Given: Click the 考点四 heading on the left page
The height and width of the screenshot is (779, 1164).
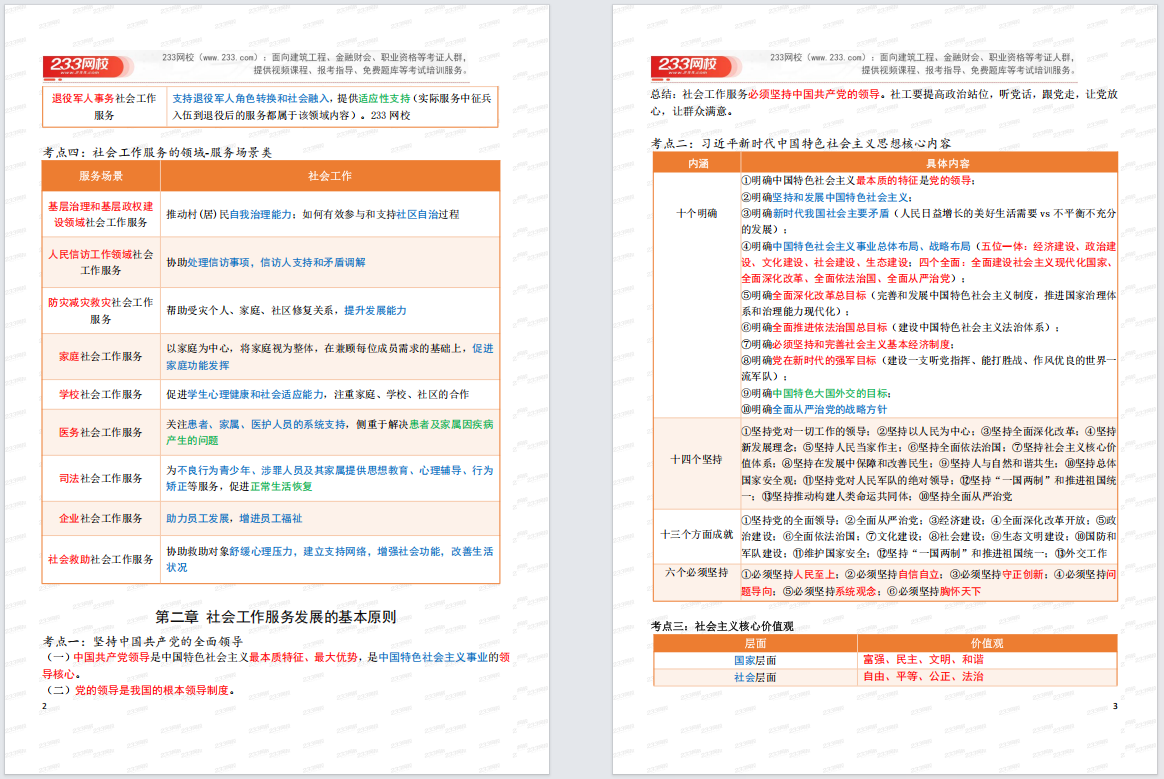Looking at the screenshot, I should (x=157, y=152).
